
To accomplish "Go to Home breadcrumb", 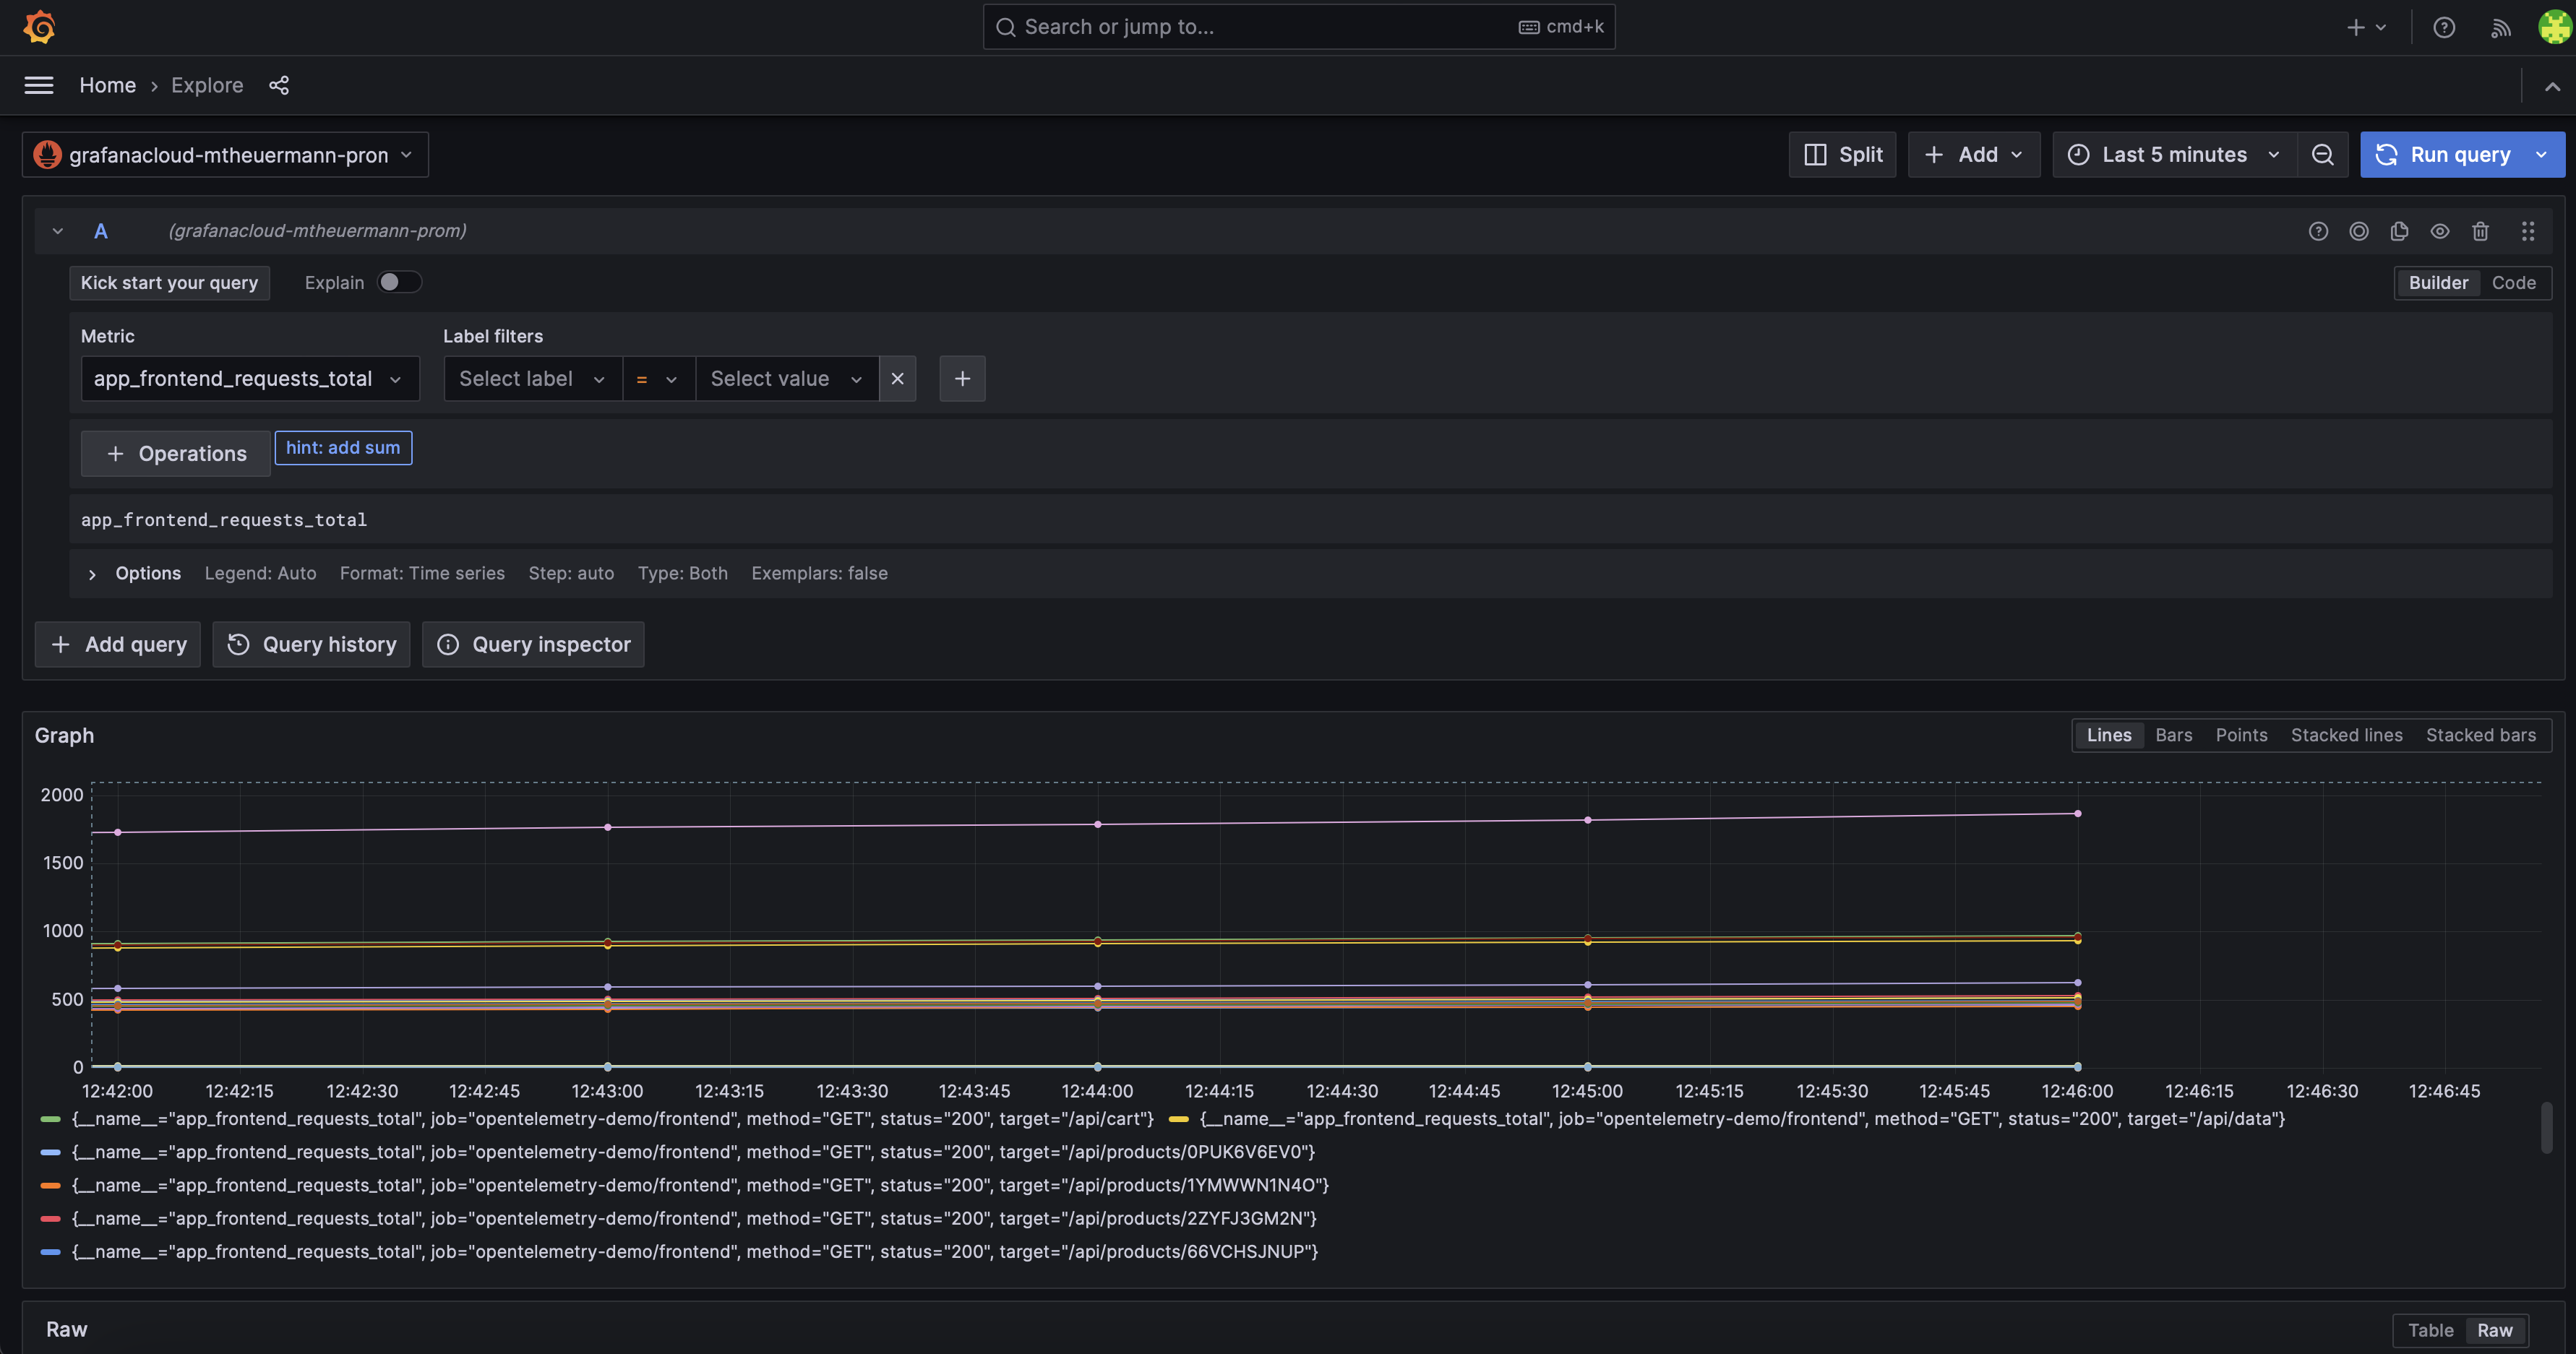I will pyautogui.click(x=108, y=85).
